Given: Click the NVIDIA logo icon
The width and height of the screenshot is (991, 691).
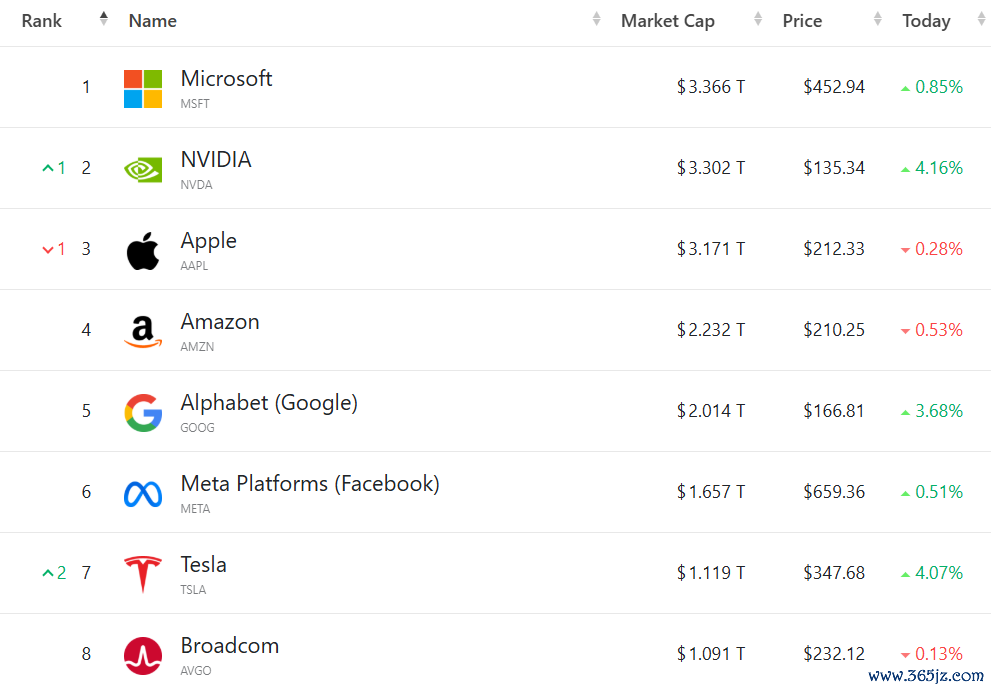Looking at the screenshot, I should tap(143, 169).
